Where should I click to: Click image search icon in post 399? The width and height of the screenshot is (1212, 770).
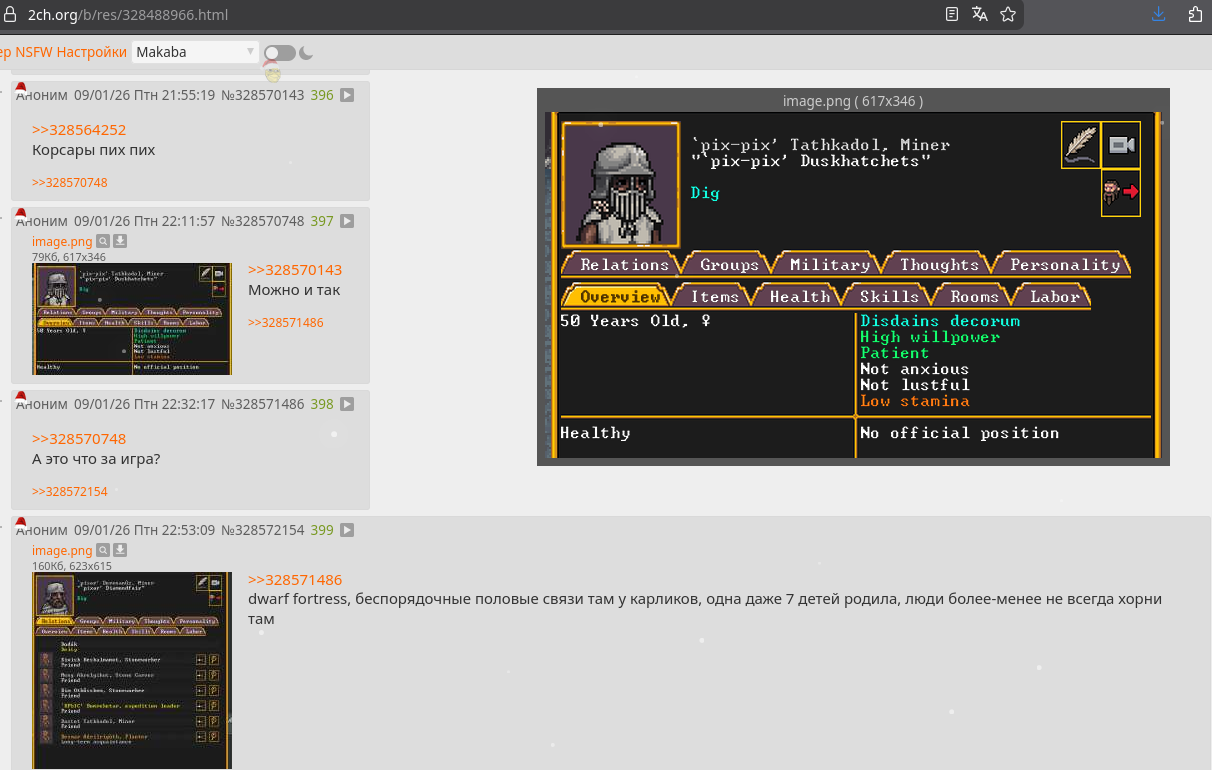[103, 551]
